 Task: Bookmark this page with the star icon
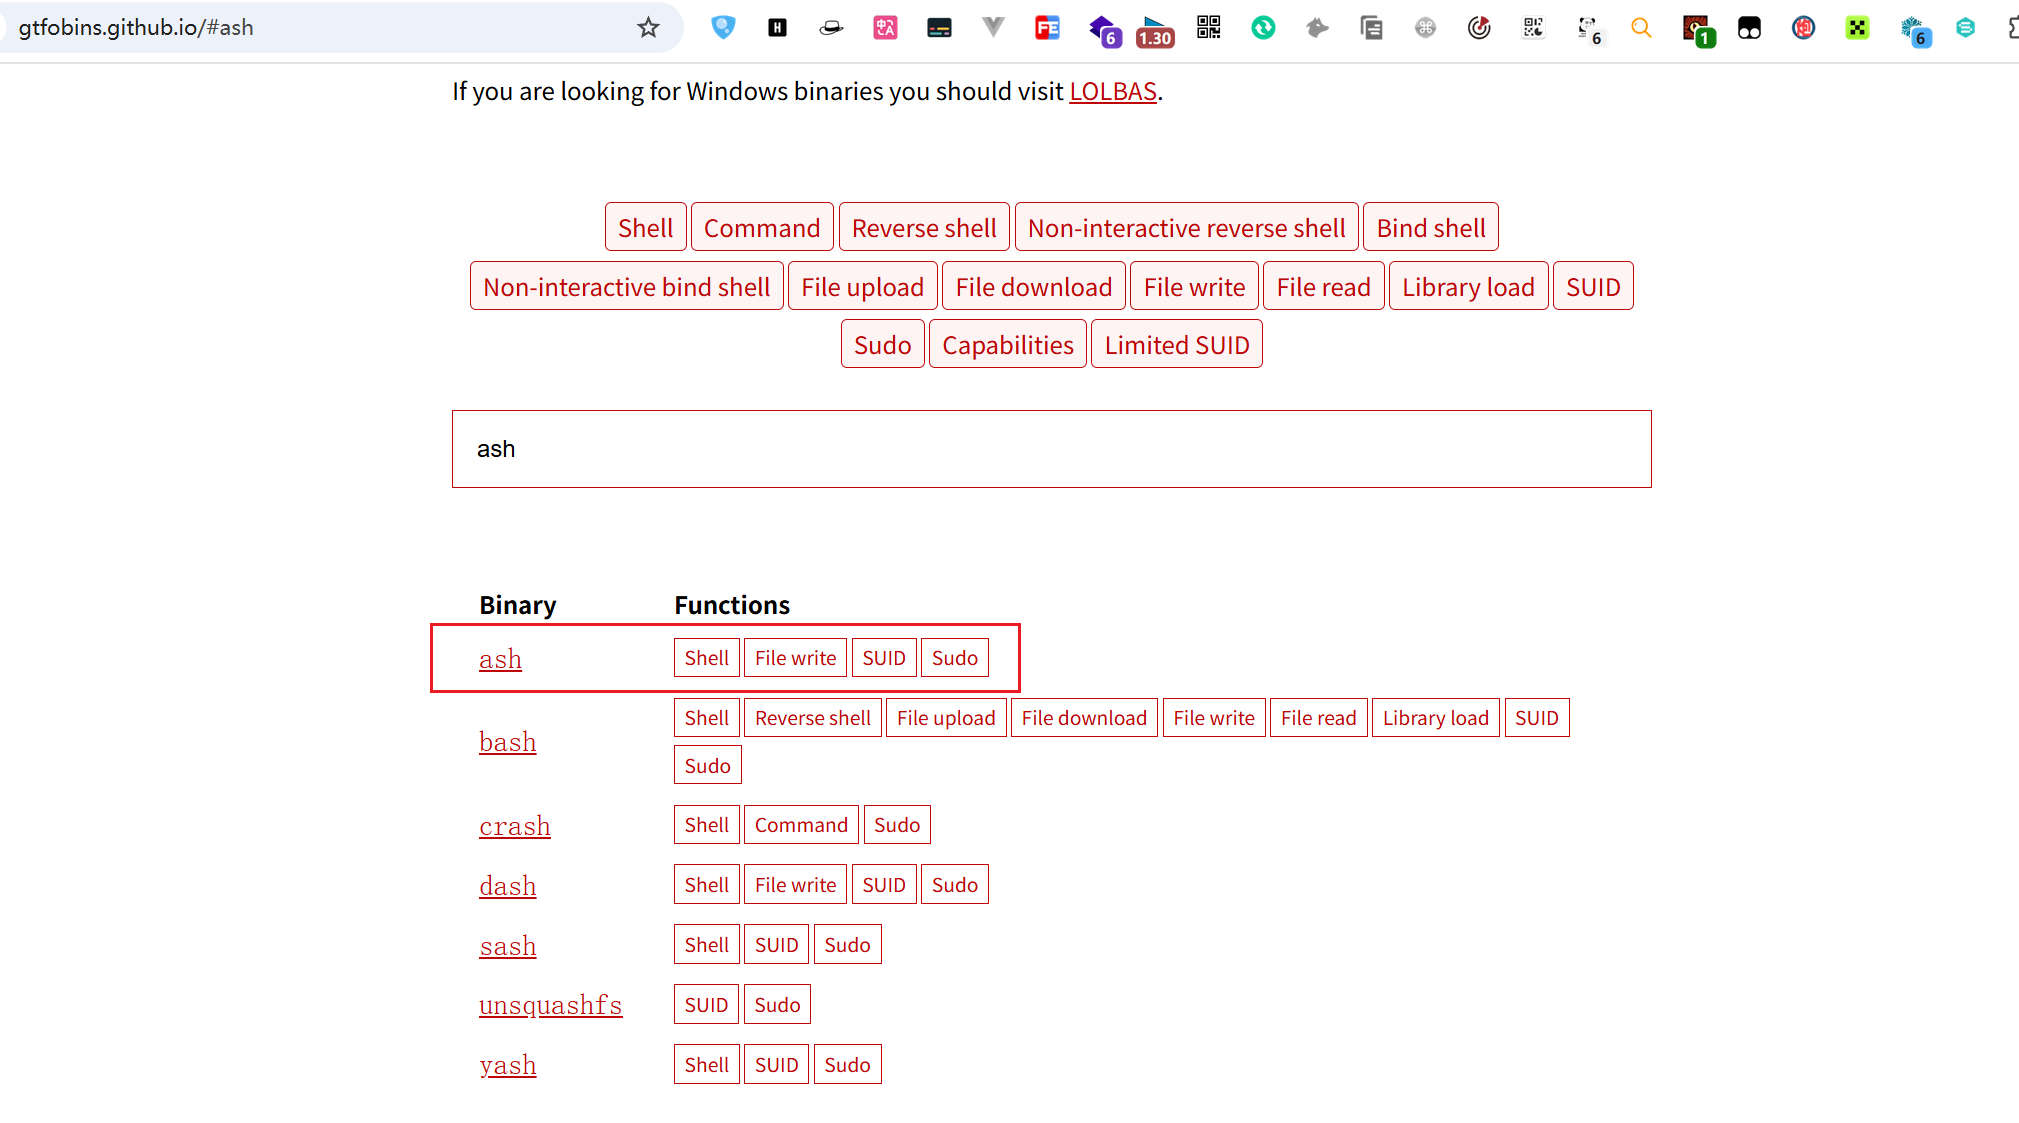pyautogui.click(x=648, y=28)
